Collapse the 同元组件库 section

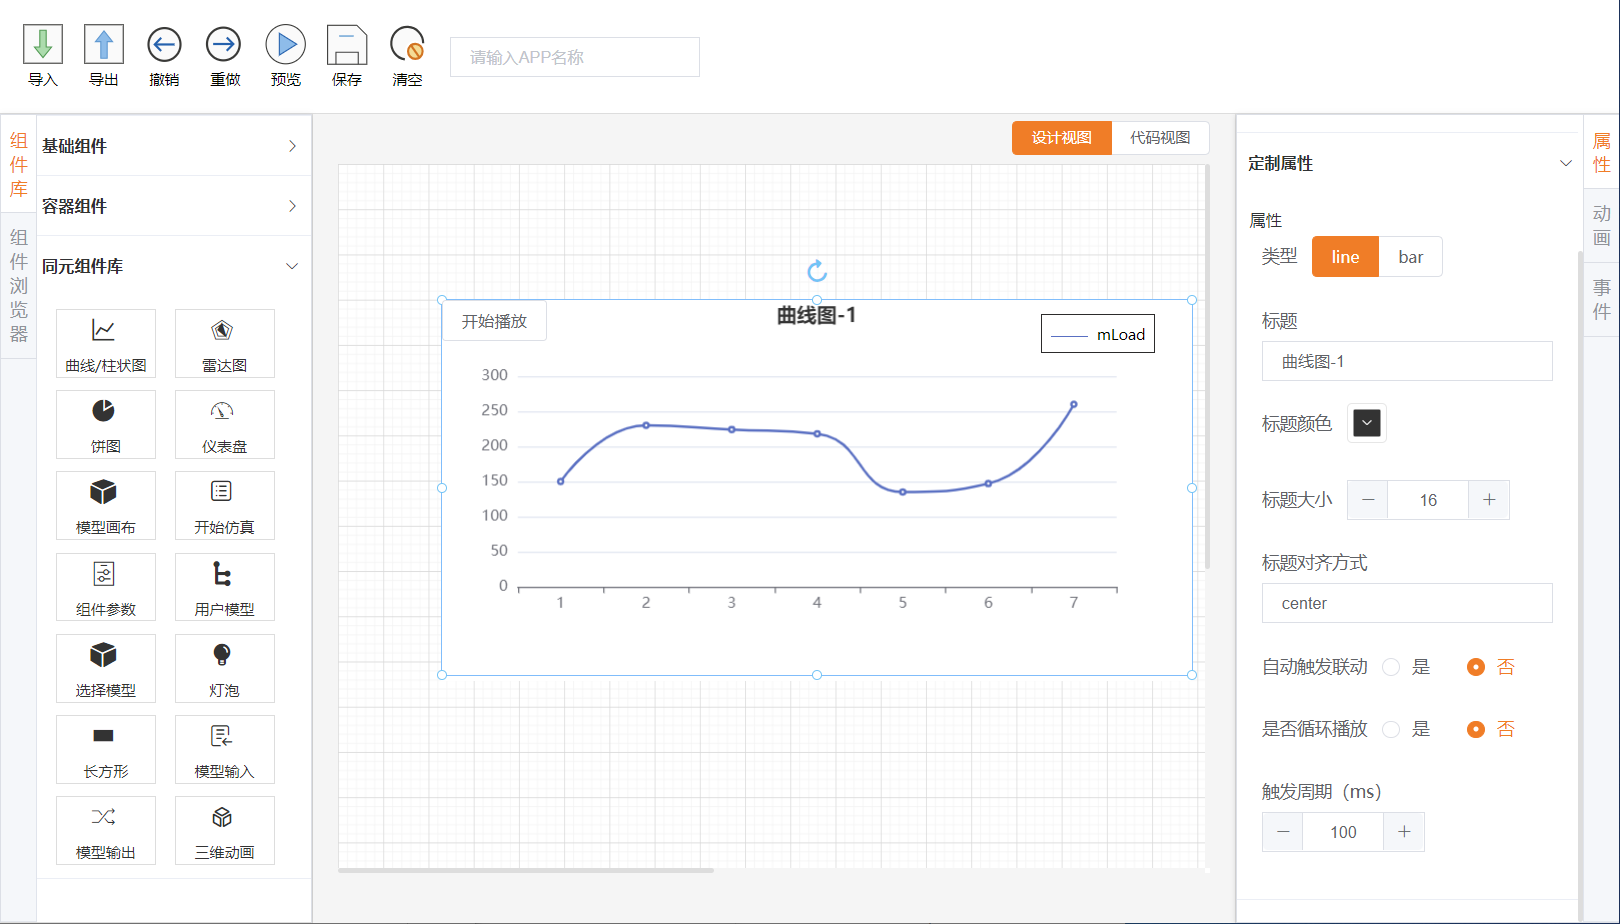point(174,266)
